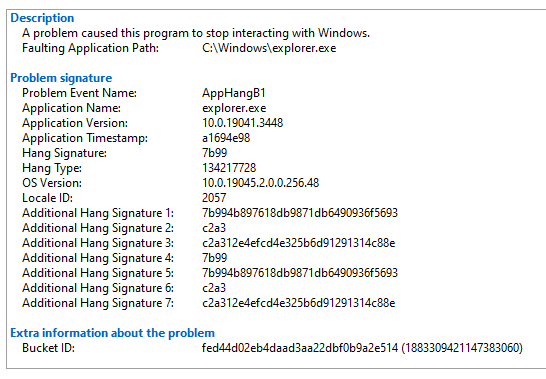Image resolution: width=546 pixels, height=379 pixels.
Task: Click the Bucket ID label
Action: pos(48,348)
